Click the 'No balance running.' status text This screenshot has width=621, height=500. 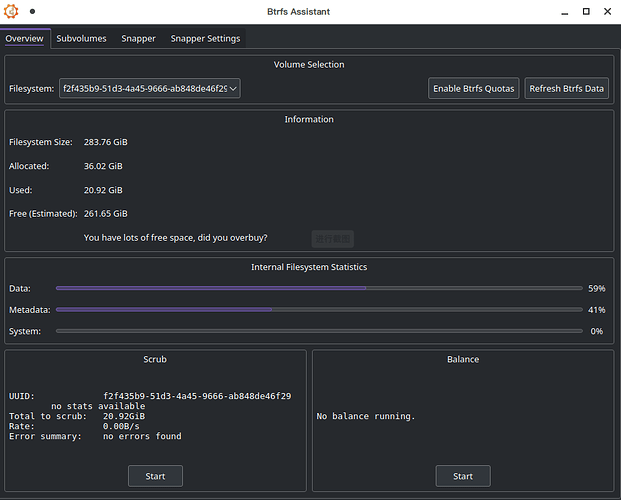click(366, 416)
